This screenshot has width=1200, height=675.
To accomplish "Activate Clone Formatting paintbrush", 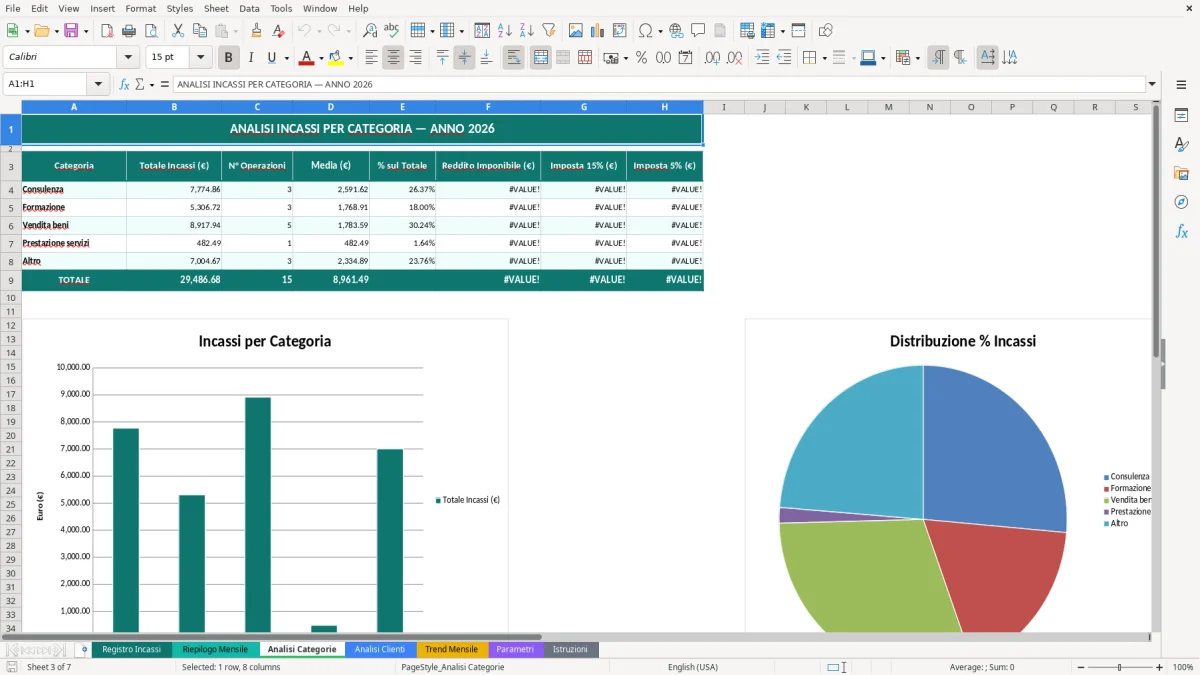I will (x=257, y=31).
